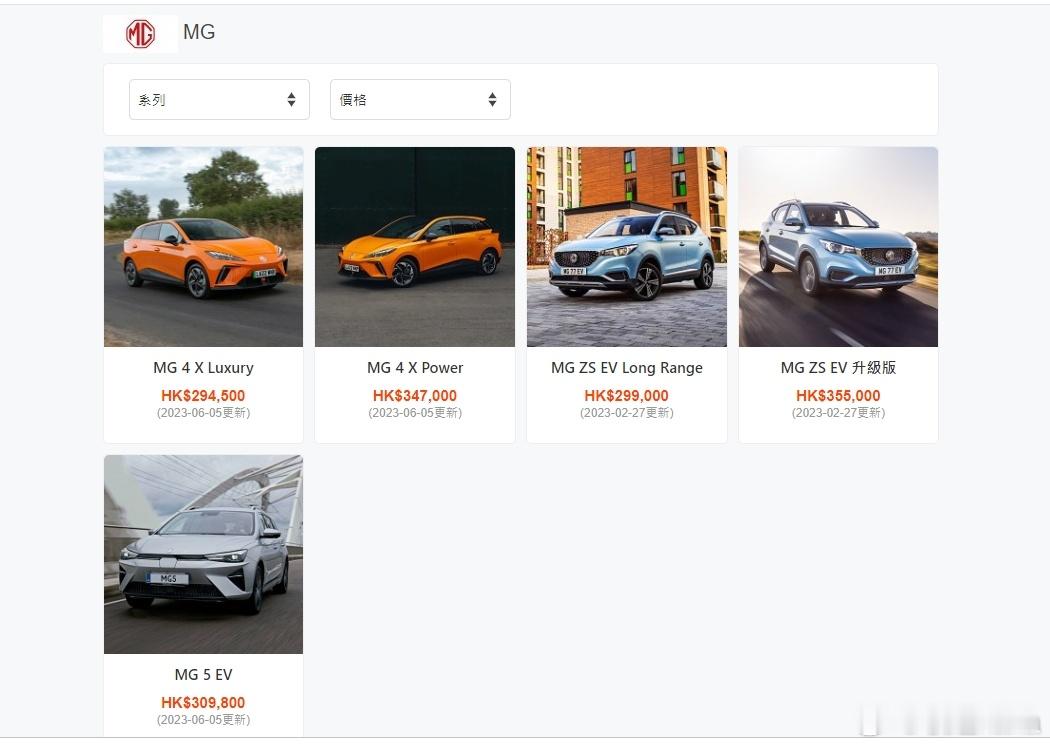Screen dimensions: 1050x747
Task: Click the MG ZS EV 升級版 title
Action: tap(838, 367)
